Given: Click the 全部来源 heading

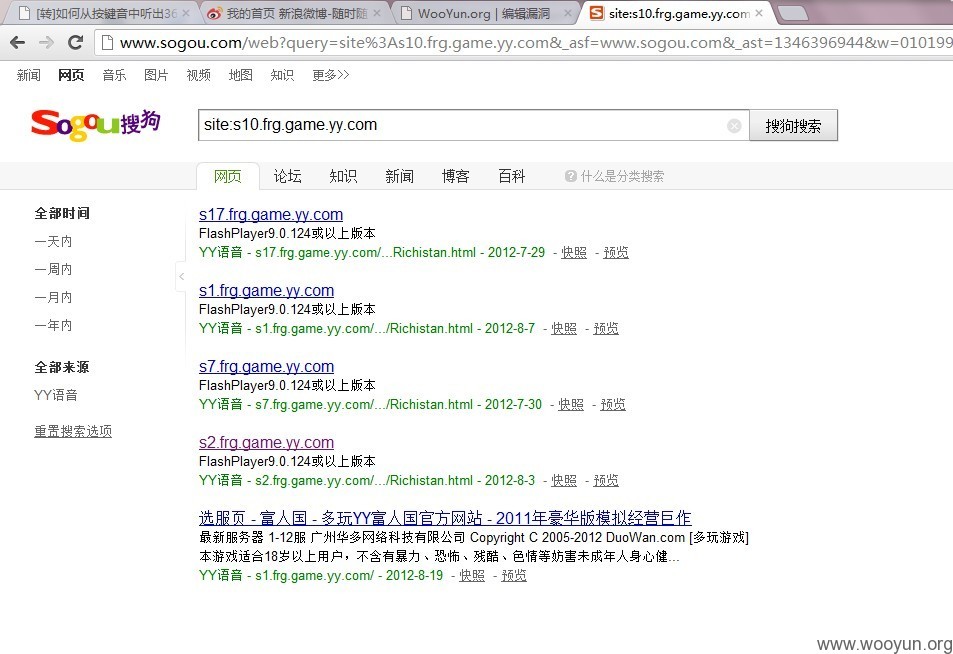Looking at the screenshot, I should tap(62, 367).
